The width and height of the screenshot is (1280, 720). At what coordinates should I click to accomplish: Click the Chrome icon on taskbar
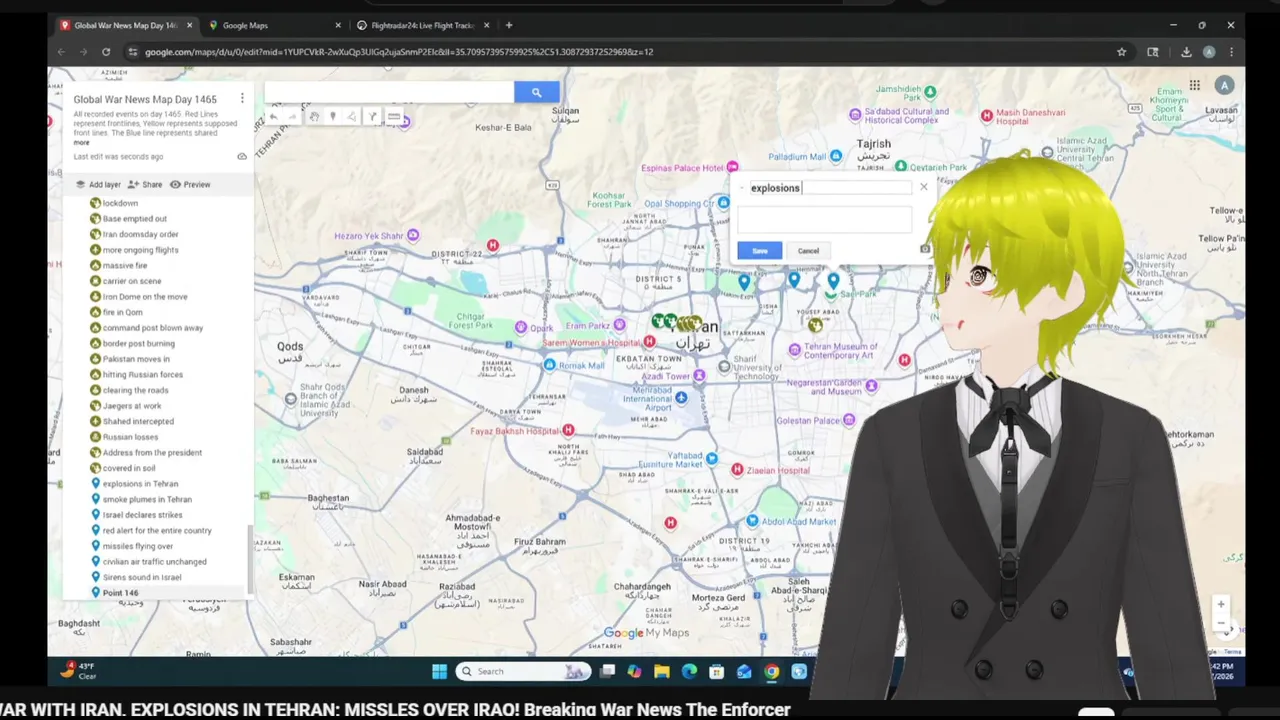[771, 672]
